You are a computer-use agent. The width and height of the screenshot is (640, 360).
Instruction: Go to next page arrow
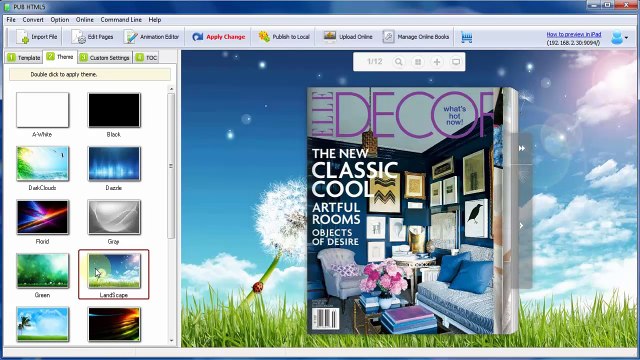tap(521, 225)
